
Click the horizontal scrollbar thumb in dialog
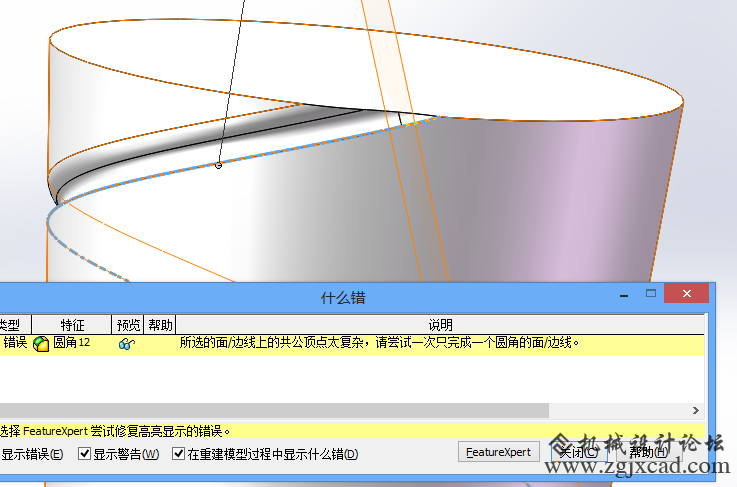tap(274, 410)
